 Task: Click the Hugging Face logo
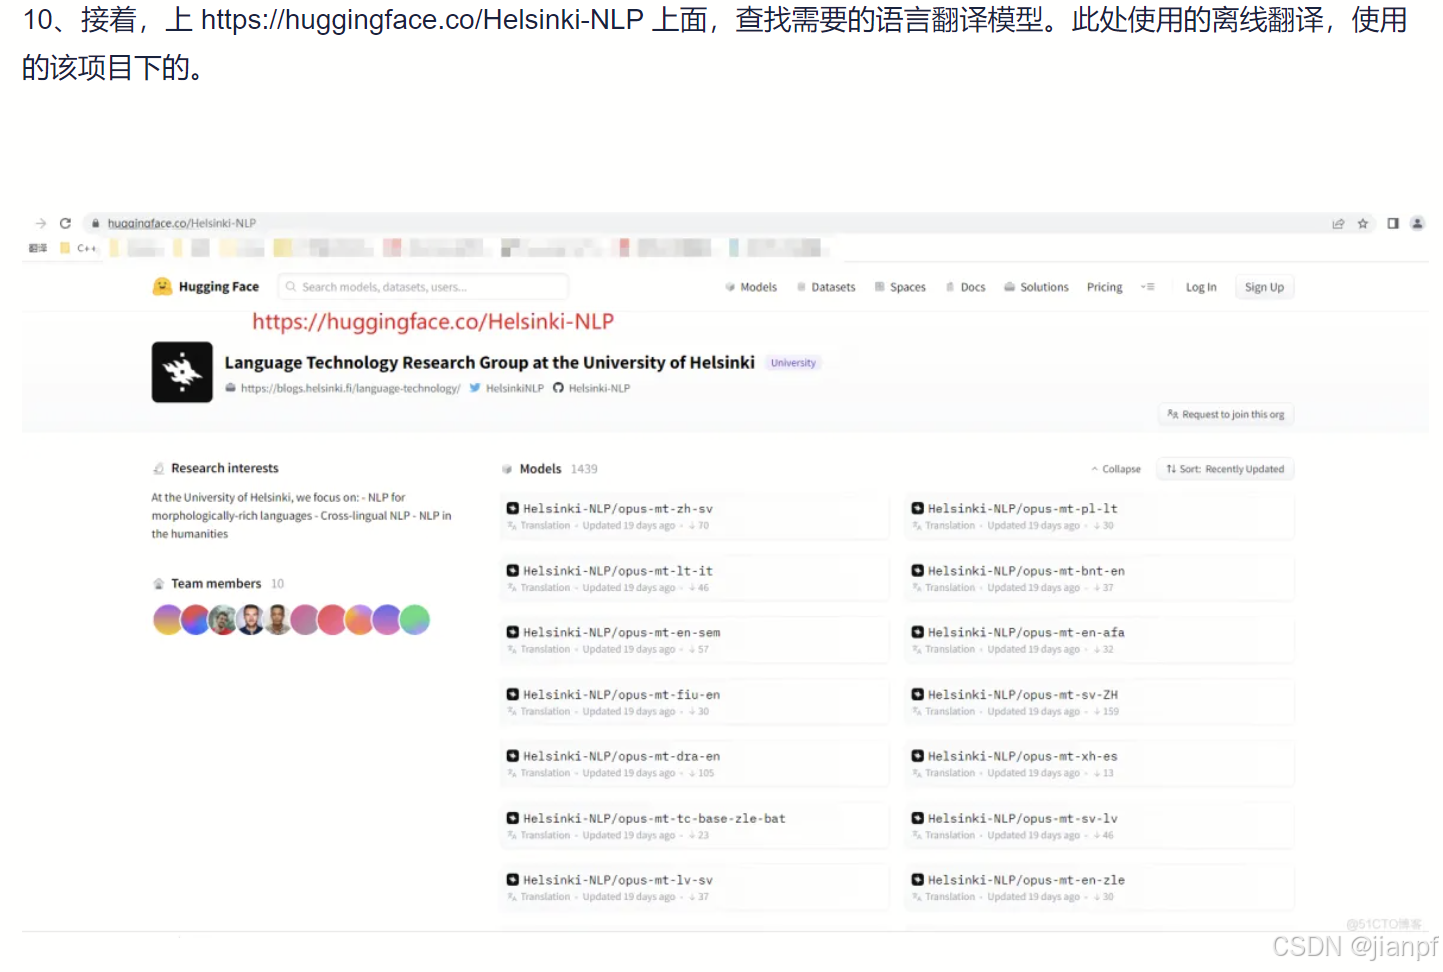205,287
